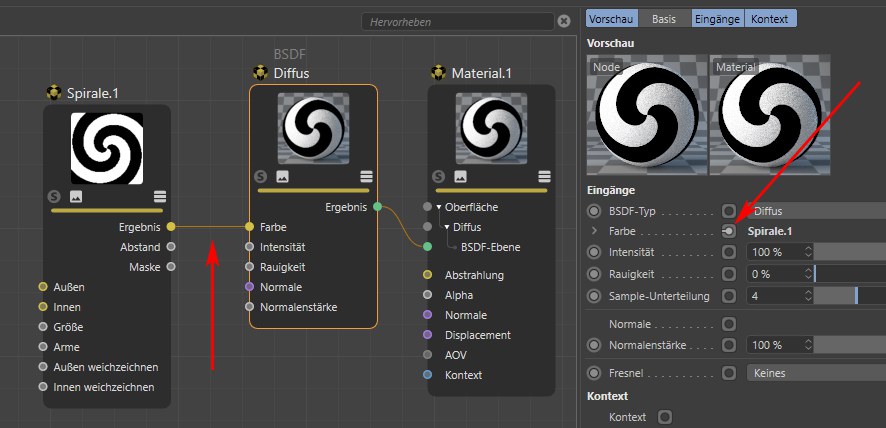Click into the Hervorheben search field
The image size is (886, 428).
click(457, 20)
